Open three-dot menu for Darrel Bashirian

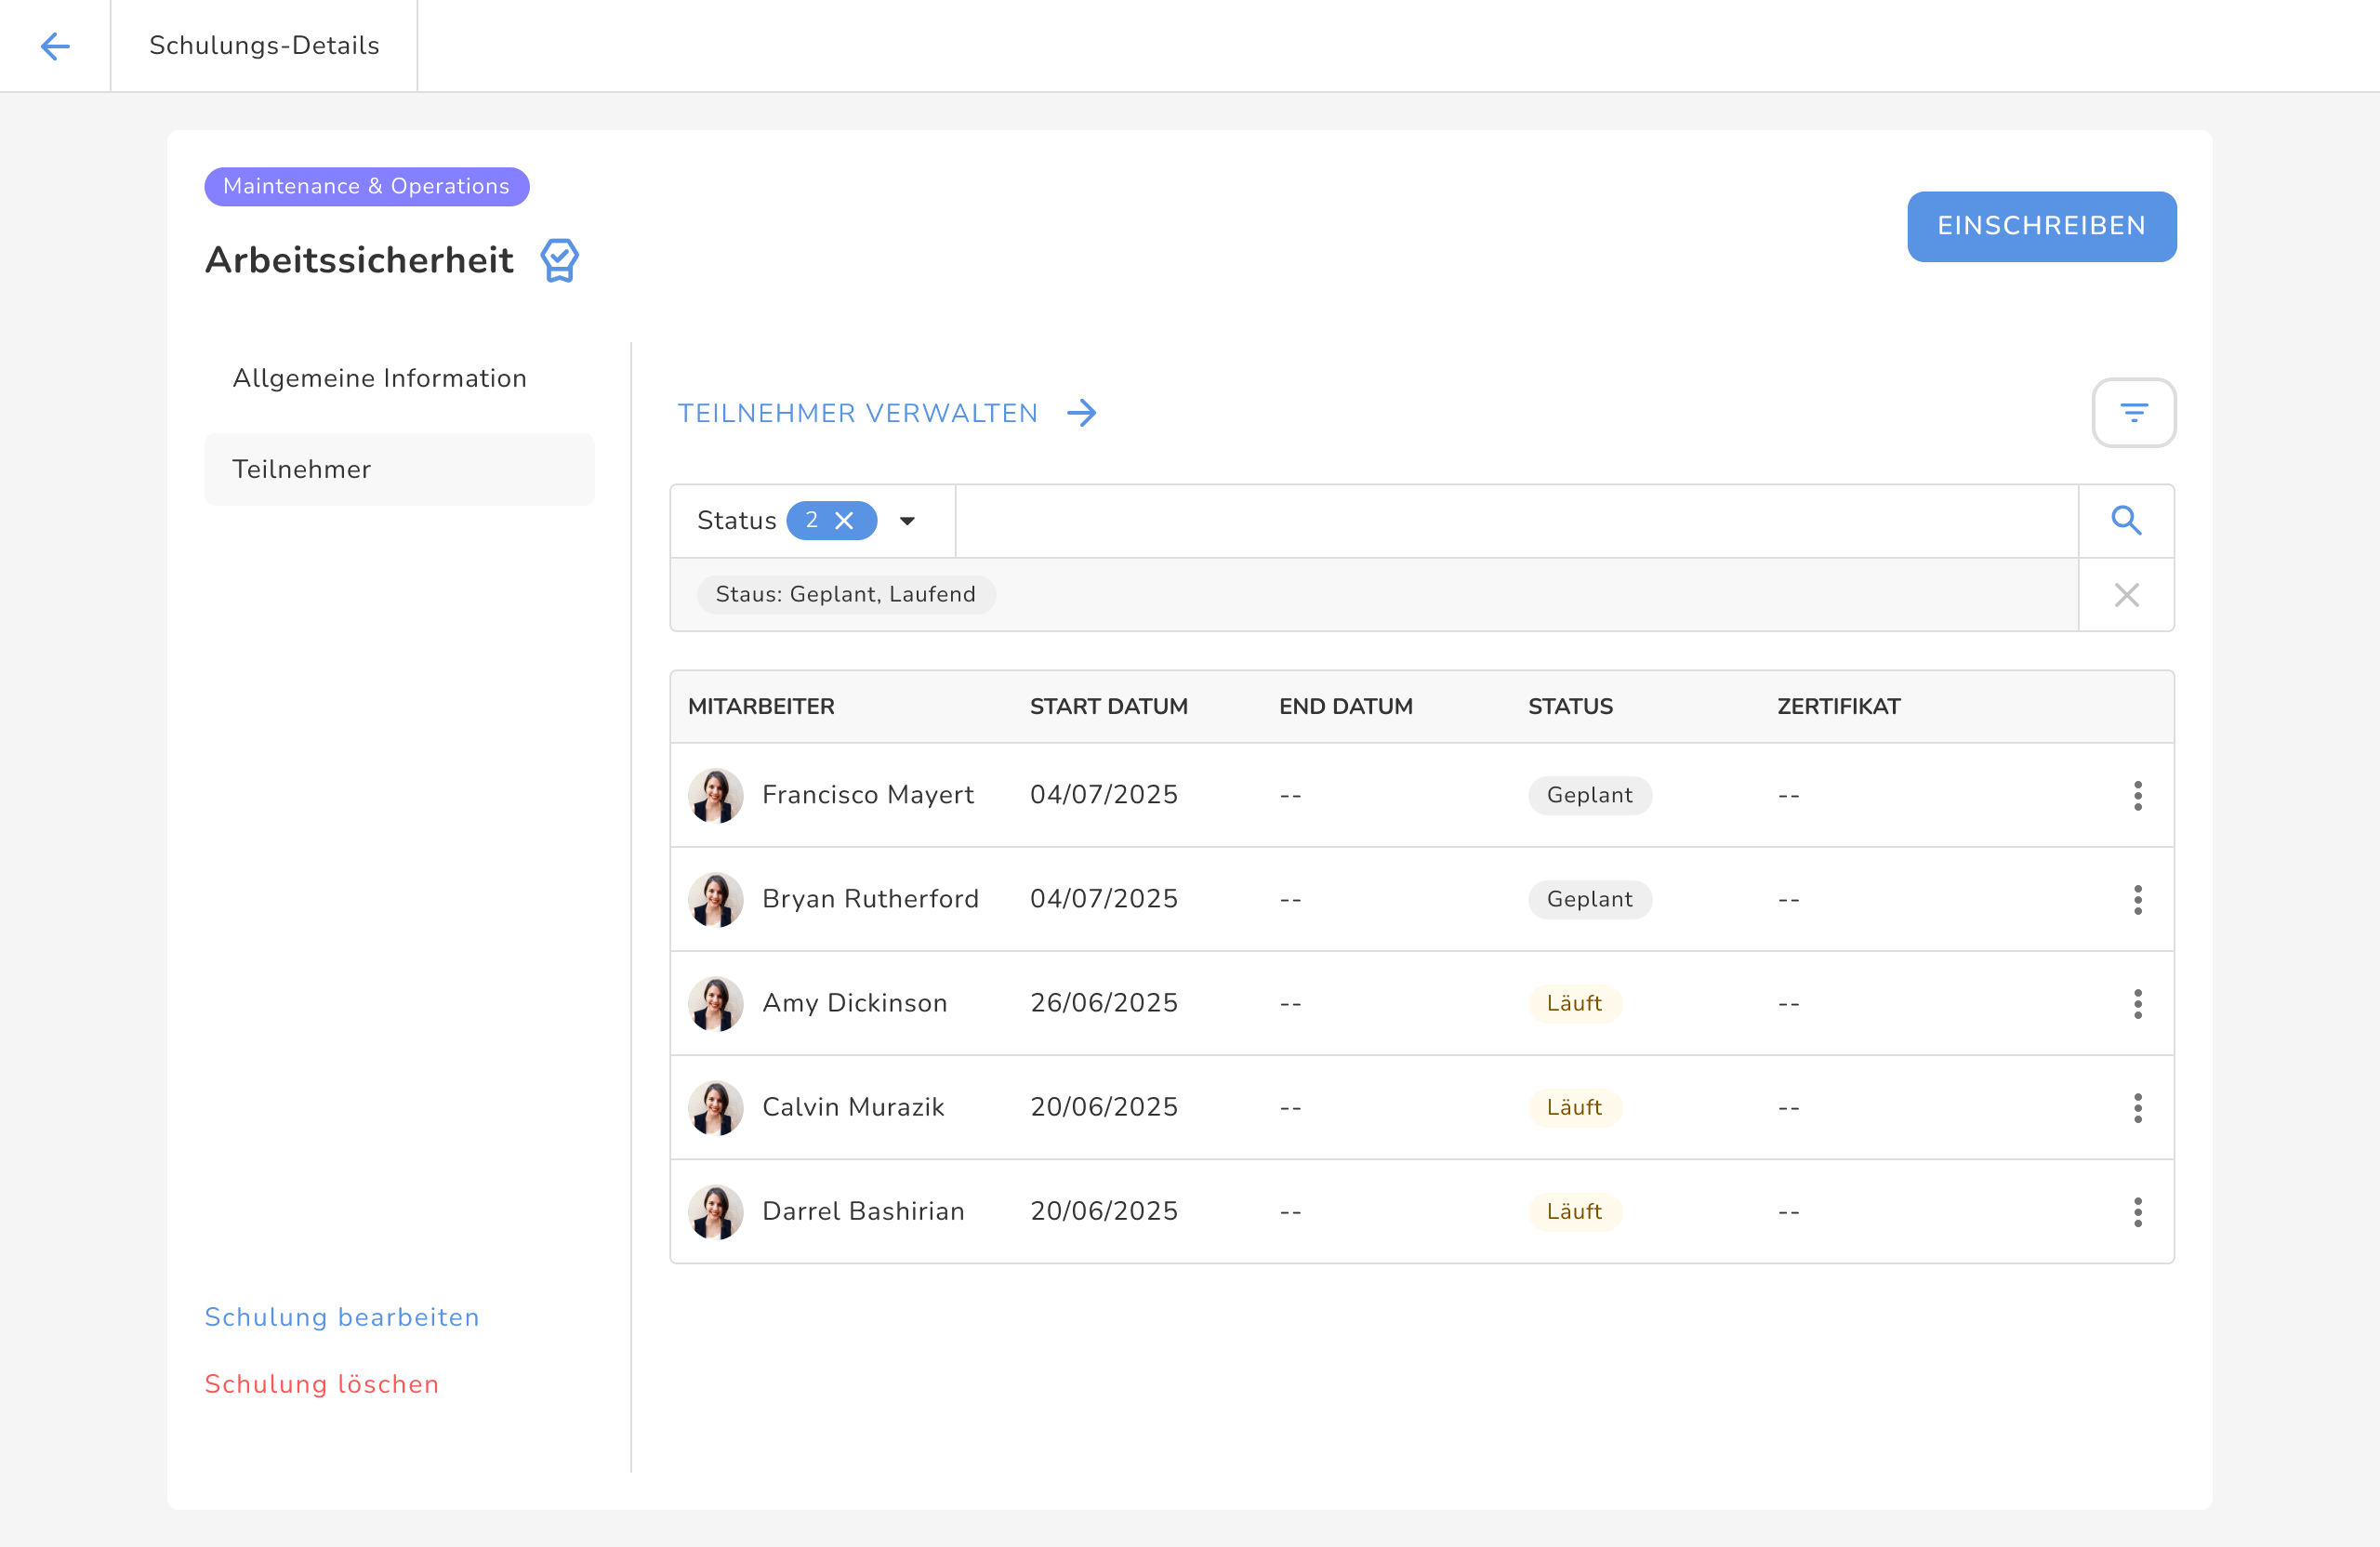(x=2137, y=1211)
